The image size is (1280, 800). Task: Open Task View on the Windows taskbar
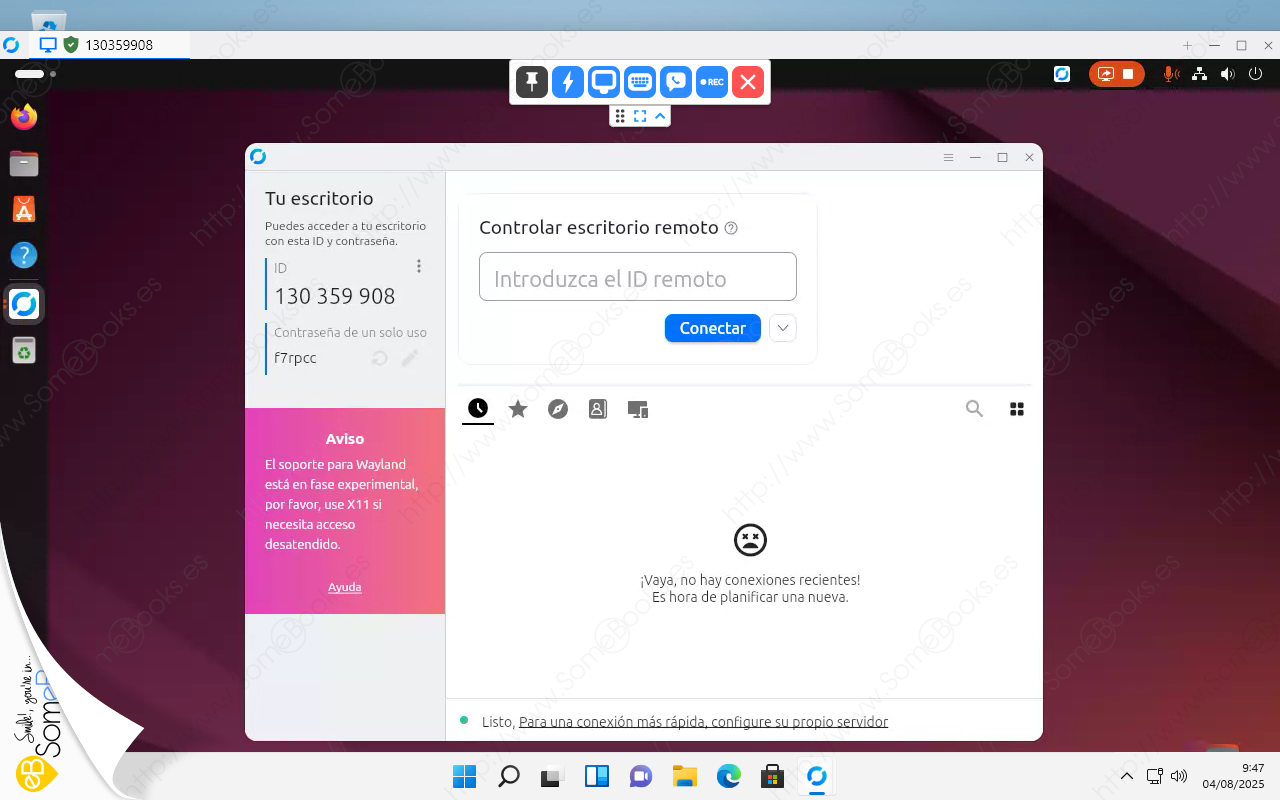[553, 776]
